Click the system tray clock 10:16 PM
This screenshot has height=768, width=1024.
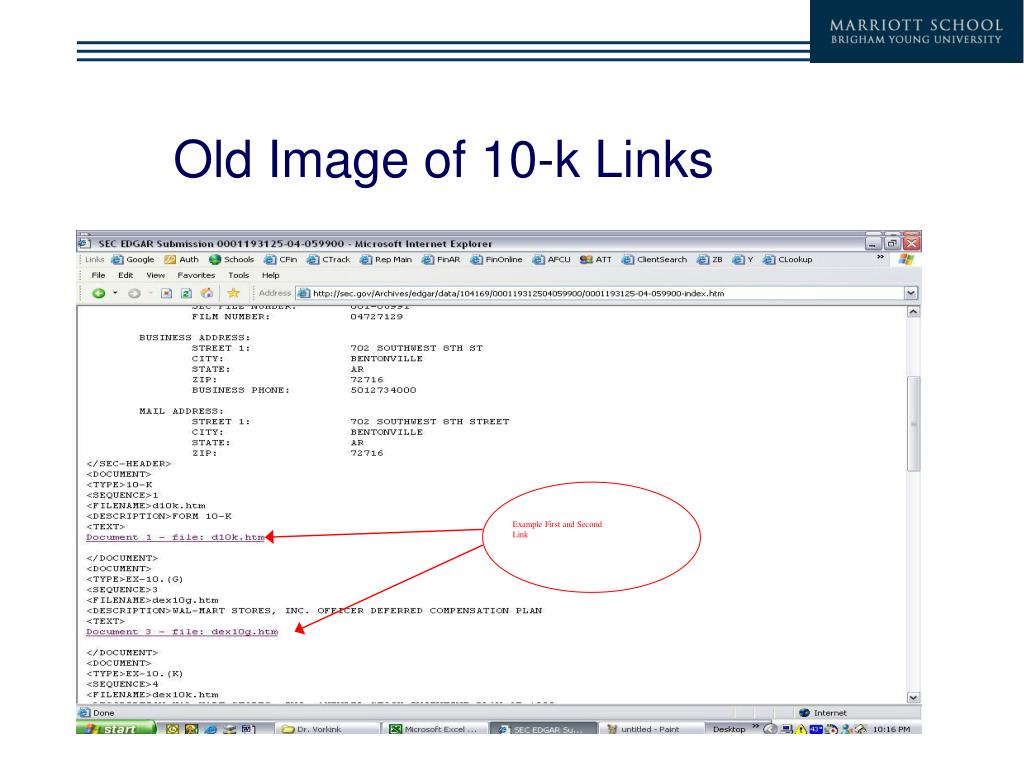[x=891, y=729]
